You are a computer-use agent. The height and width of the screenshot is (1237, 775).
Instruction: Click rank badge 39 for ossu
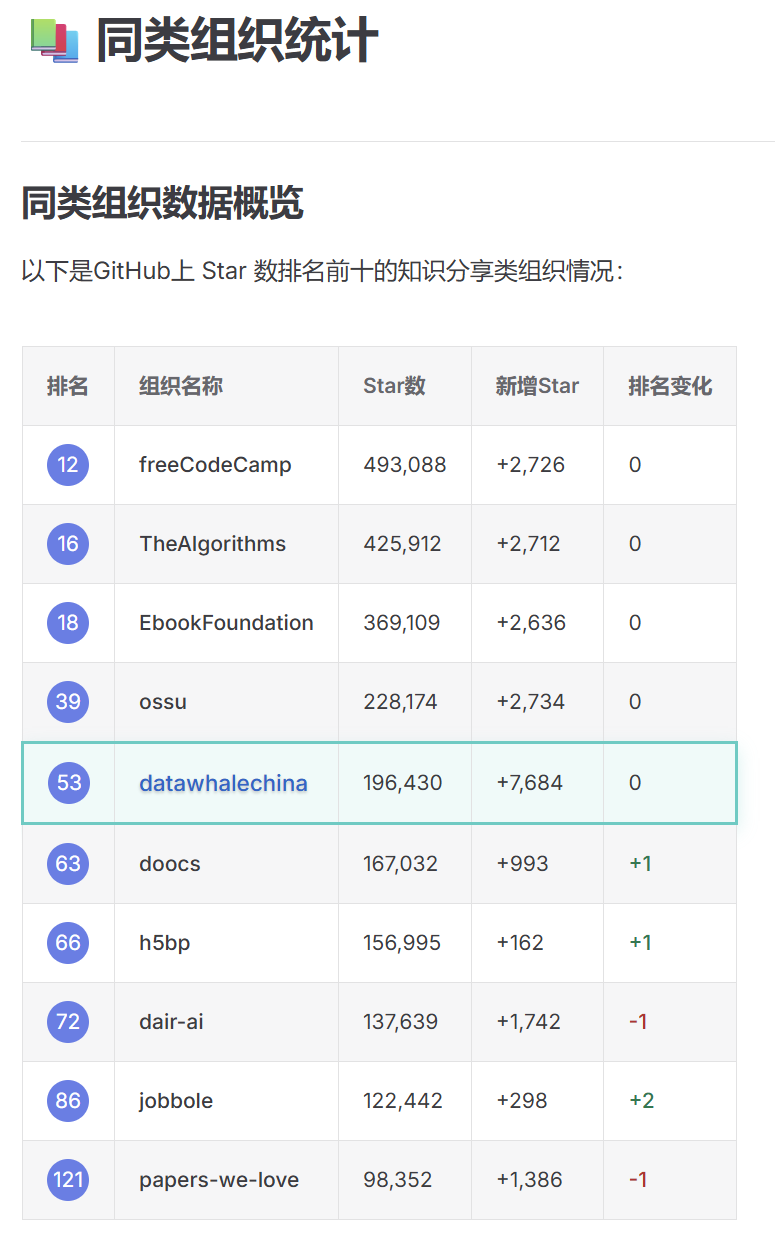pos(68,702)
